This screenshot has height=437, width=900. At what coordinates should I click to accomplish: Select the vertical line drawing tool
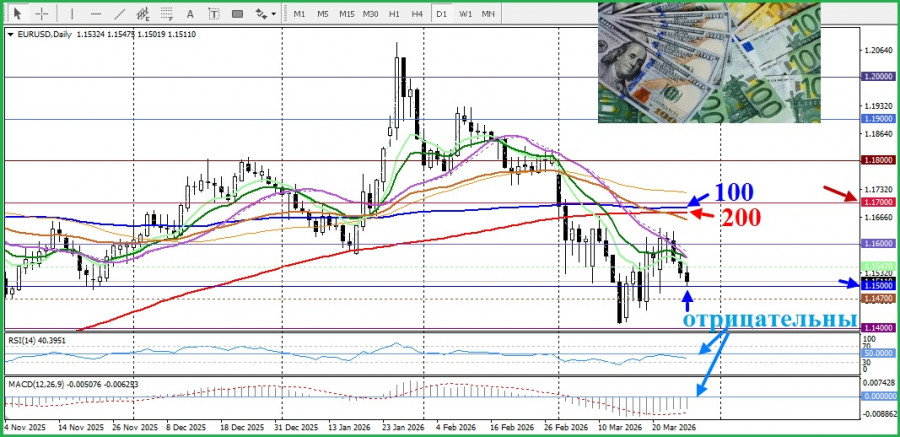[x=71, y=14]
